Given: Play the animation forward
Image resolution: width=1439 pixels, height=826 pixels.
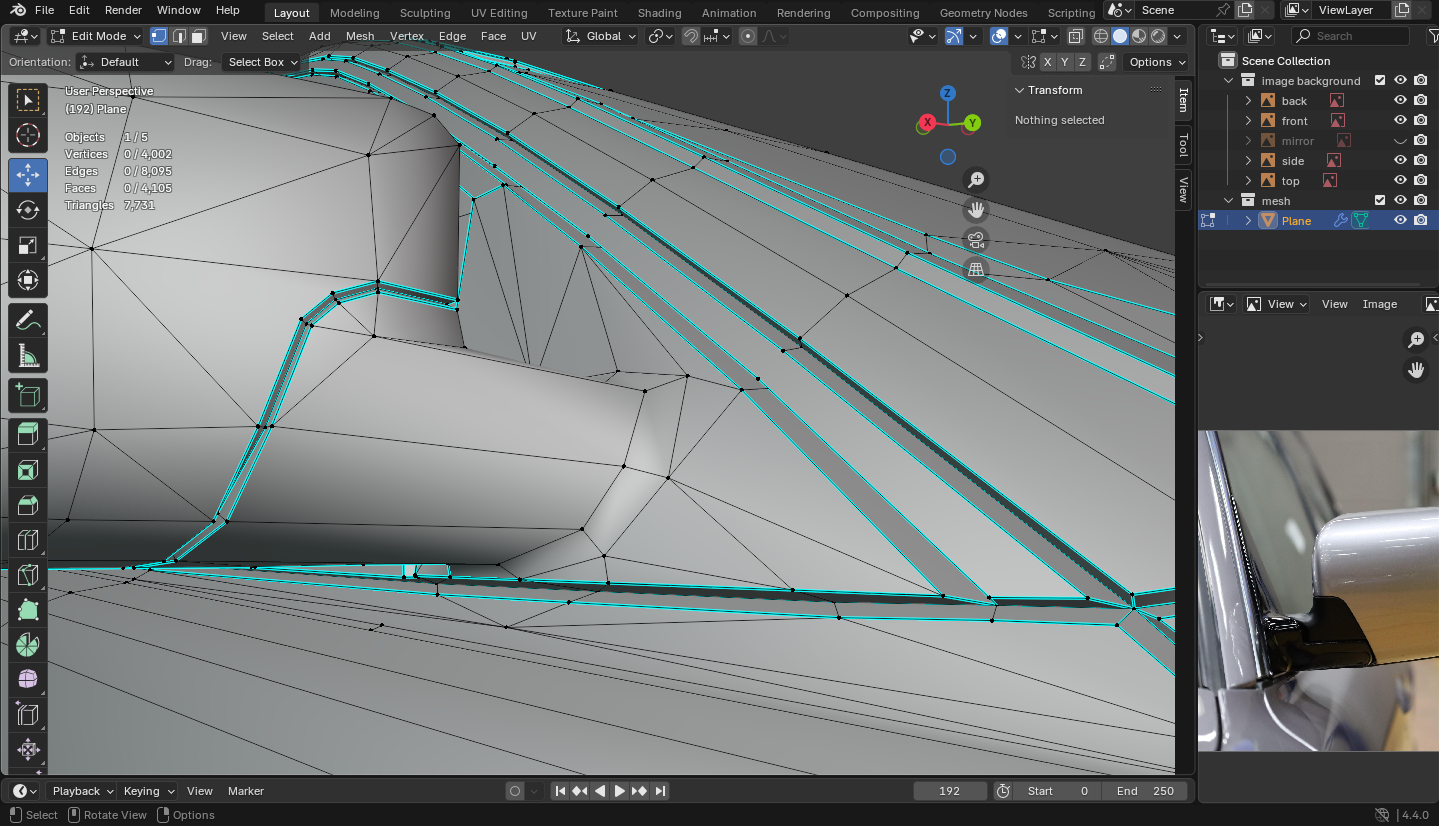Looking at the screenshot, I should click(x=619, y=791).
